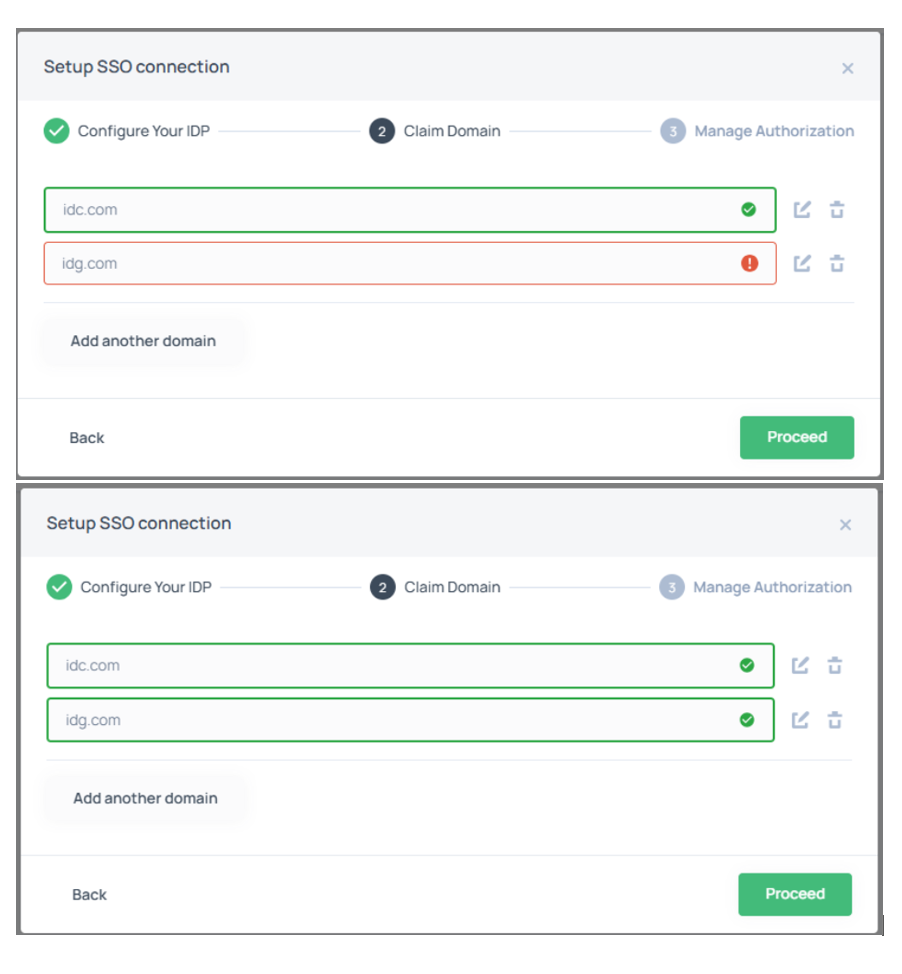Close the lower Setup SSO connection dialog
This screenshot has width=902, height=974.
coord(845,525)
